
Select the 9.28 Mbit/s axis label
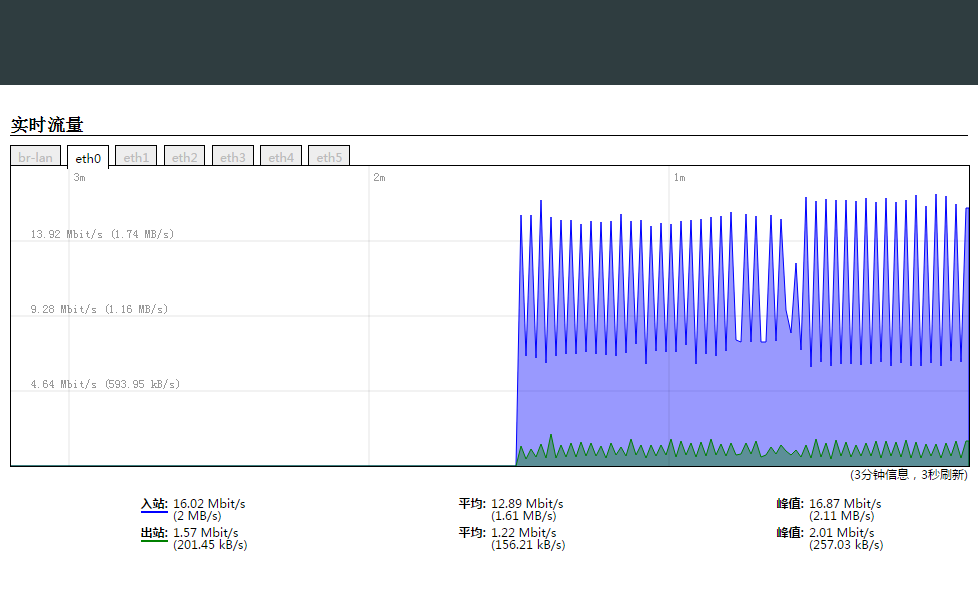click(99, 309)
